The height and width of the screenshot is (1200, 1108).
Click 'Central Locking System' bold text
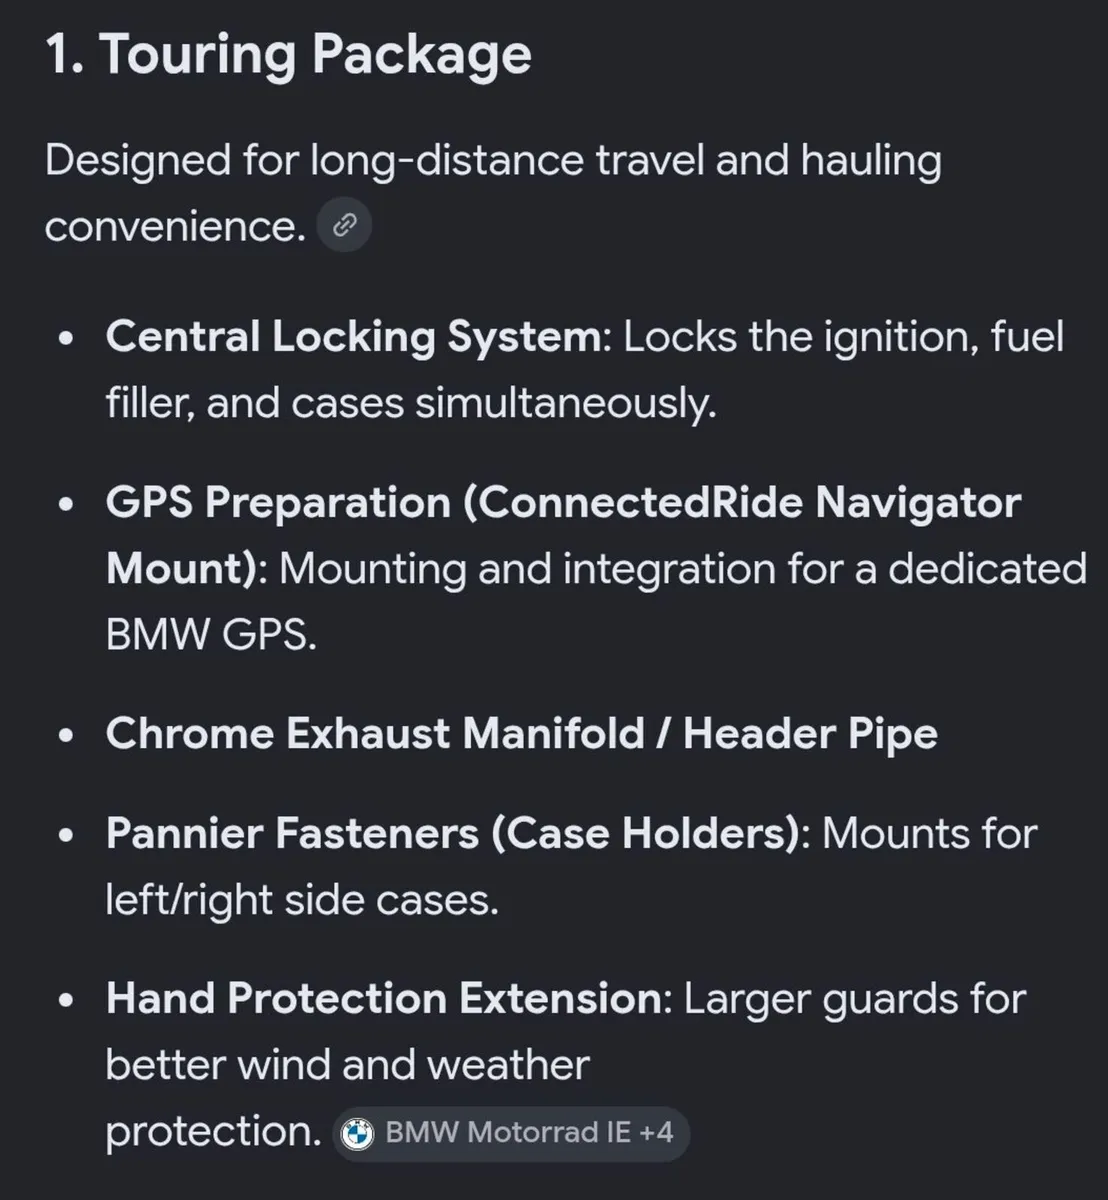[x=352, y=337]
